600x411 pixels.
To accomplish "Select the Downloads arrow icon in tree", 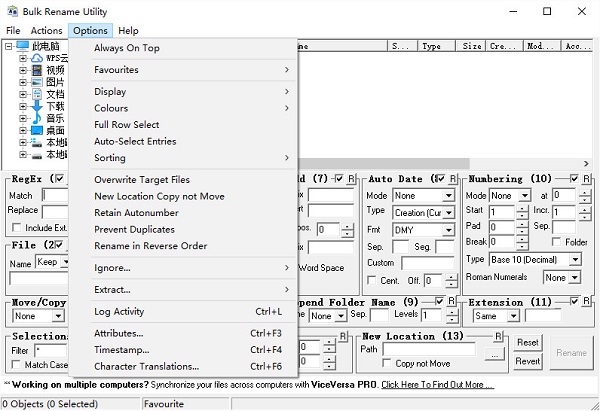I will click(37, 106).
